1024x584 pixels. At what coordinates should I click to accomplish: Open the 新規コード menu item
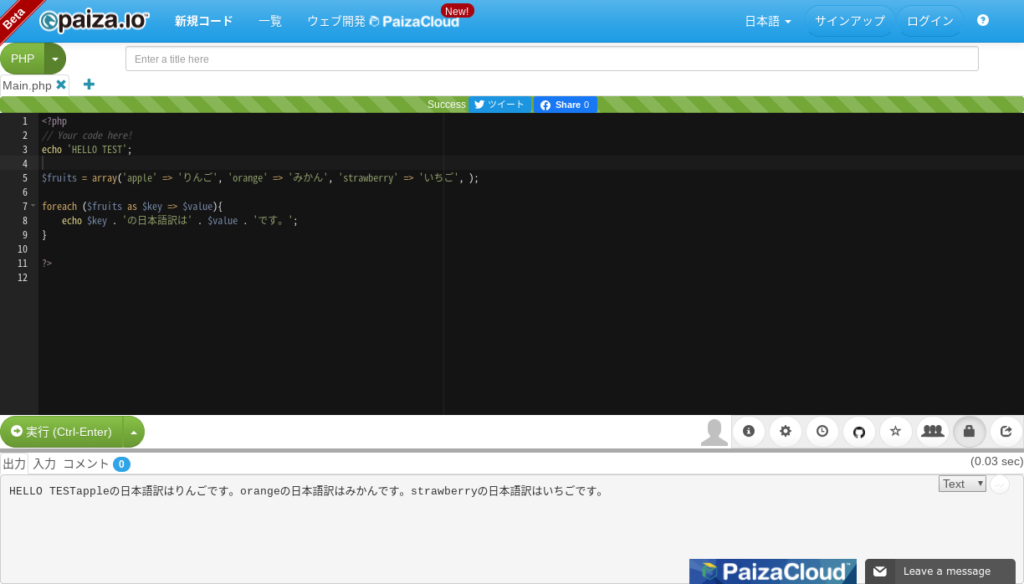click(x=203, y=20)
